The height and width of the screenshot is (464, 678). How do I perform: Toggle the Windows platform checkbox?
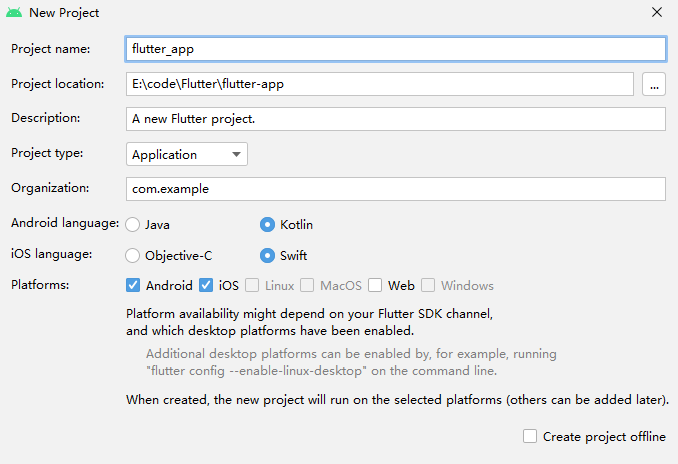coord(428,285)
